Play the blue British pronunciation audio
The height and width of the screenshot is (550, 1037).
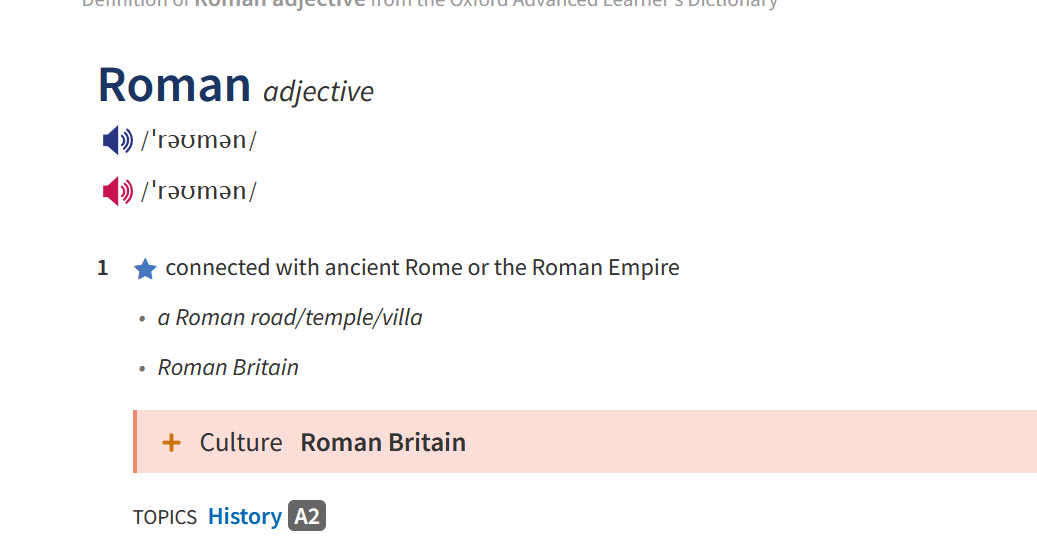click(x=118, y=140)
